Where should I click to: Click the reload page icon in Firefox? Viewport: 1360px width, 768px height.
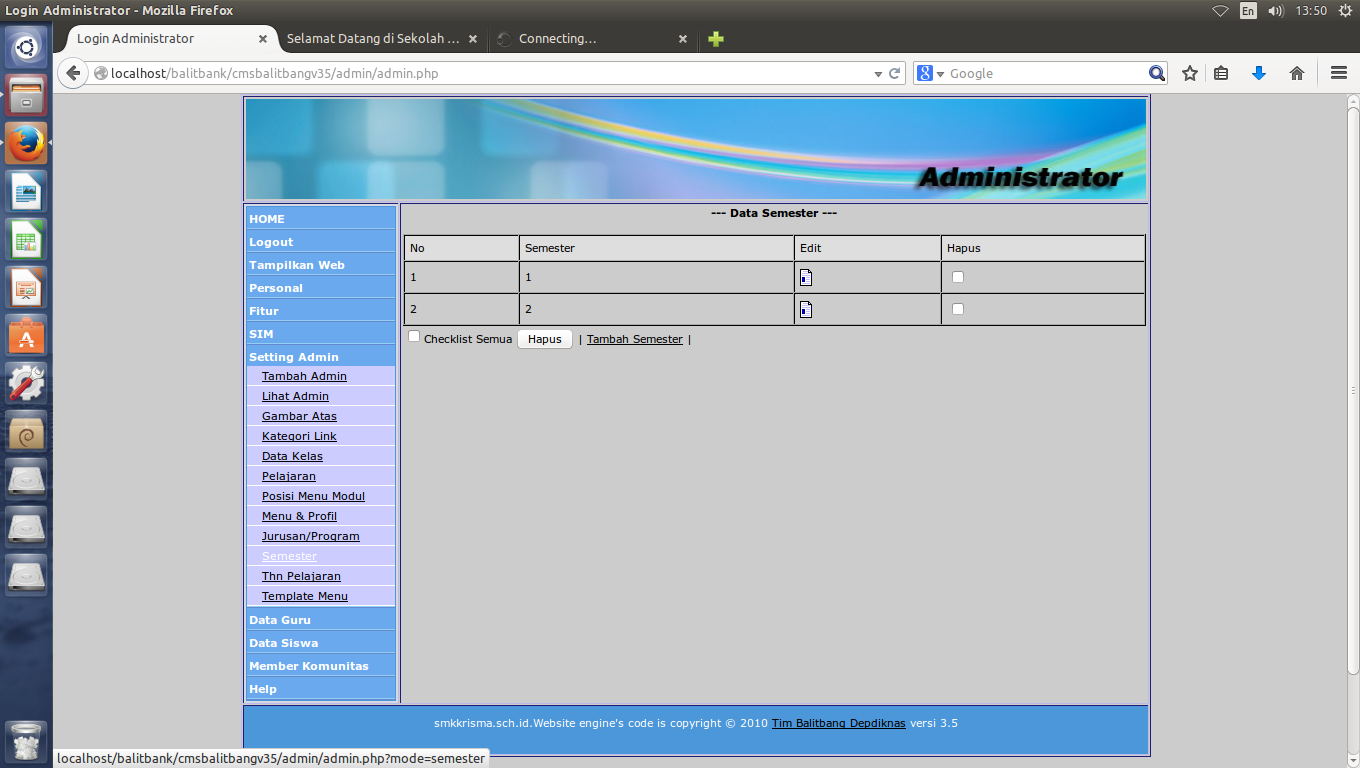893,72
